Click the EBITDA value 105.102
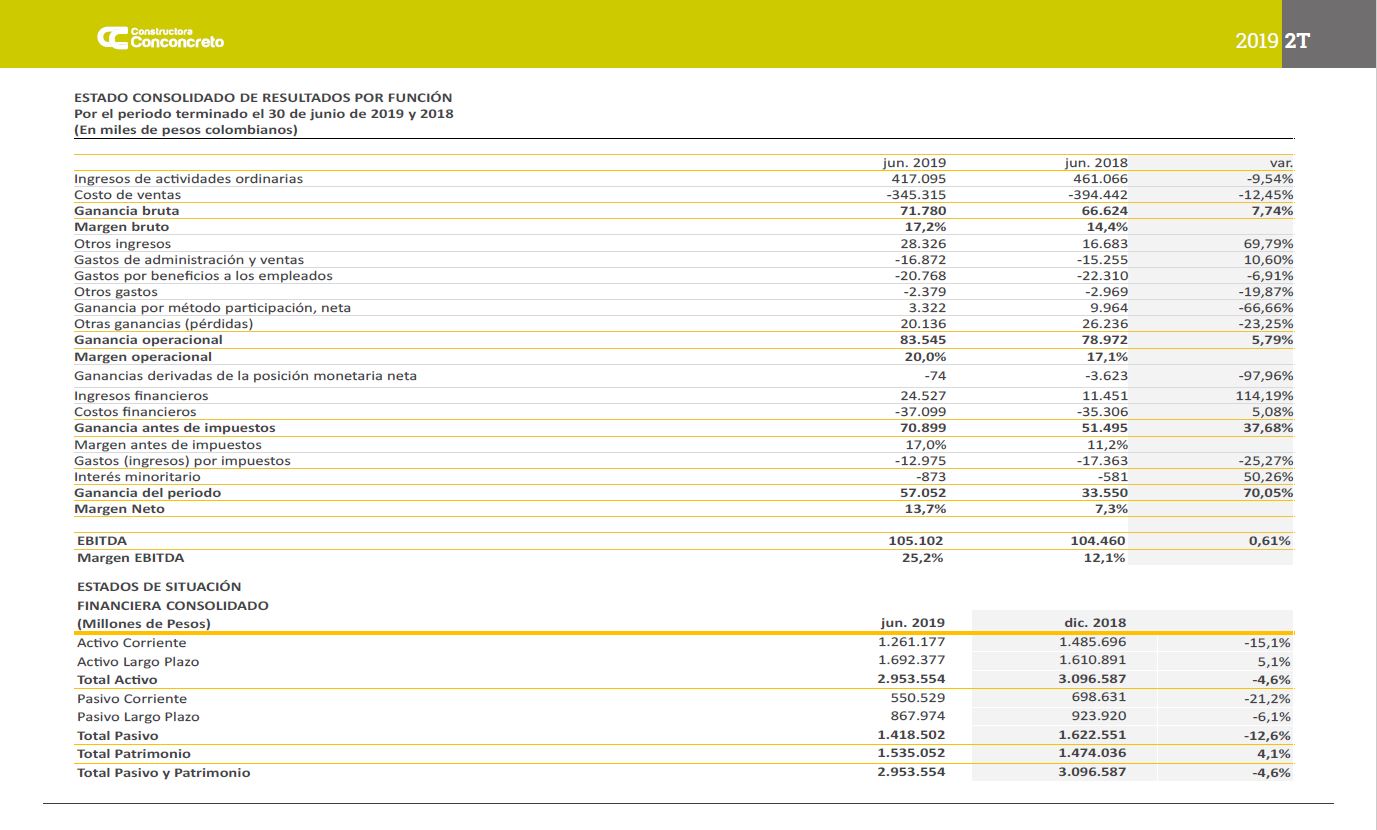This screenshot has width=1377, height=830. pyautogui.click(x=917, y=541)
